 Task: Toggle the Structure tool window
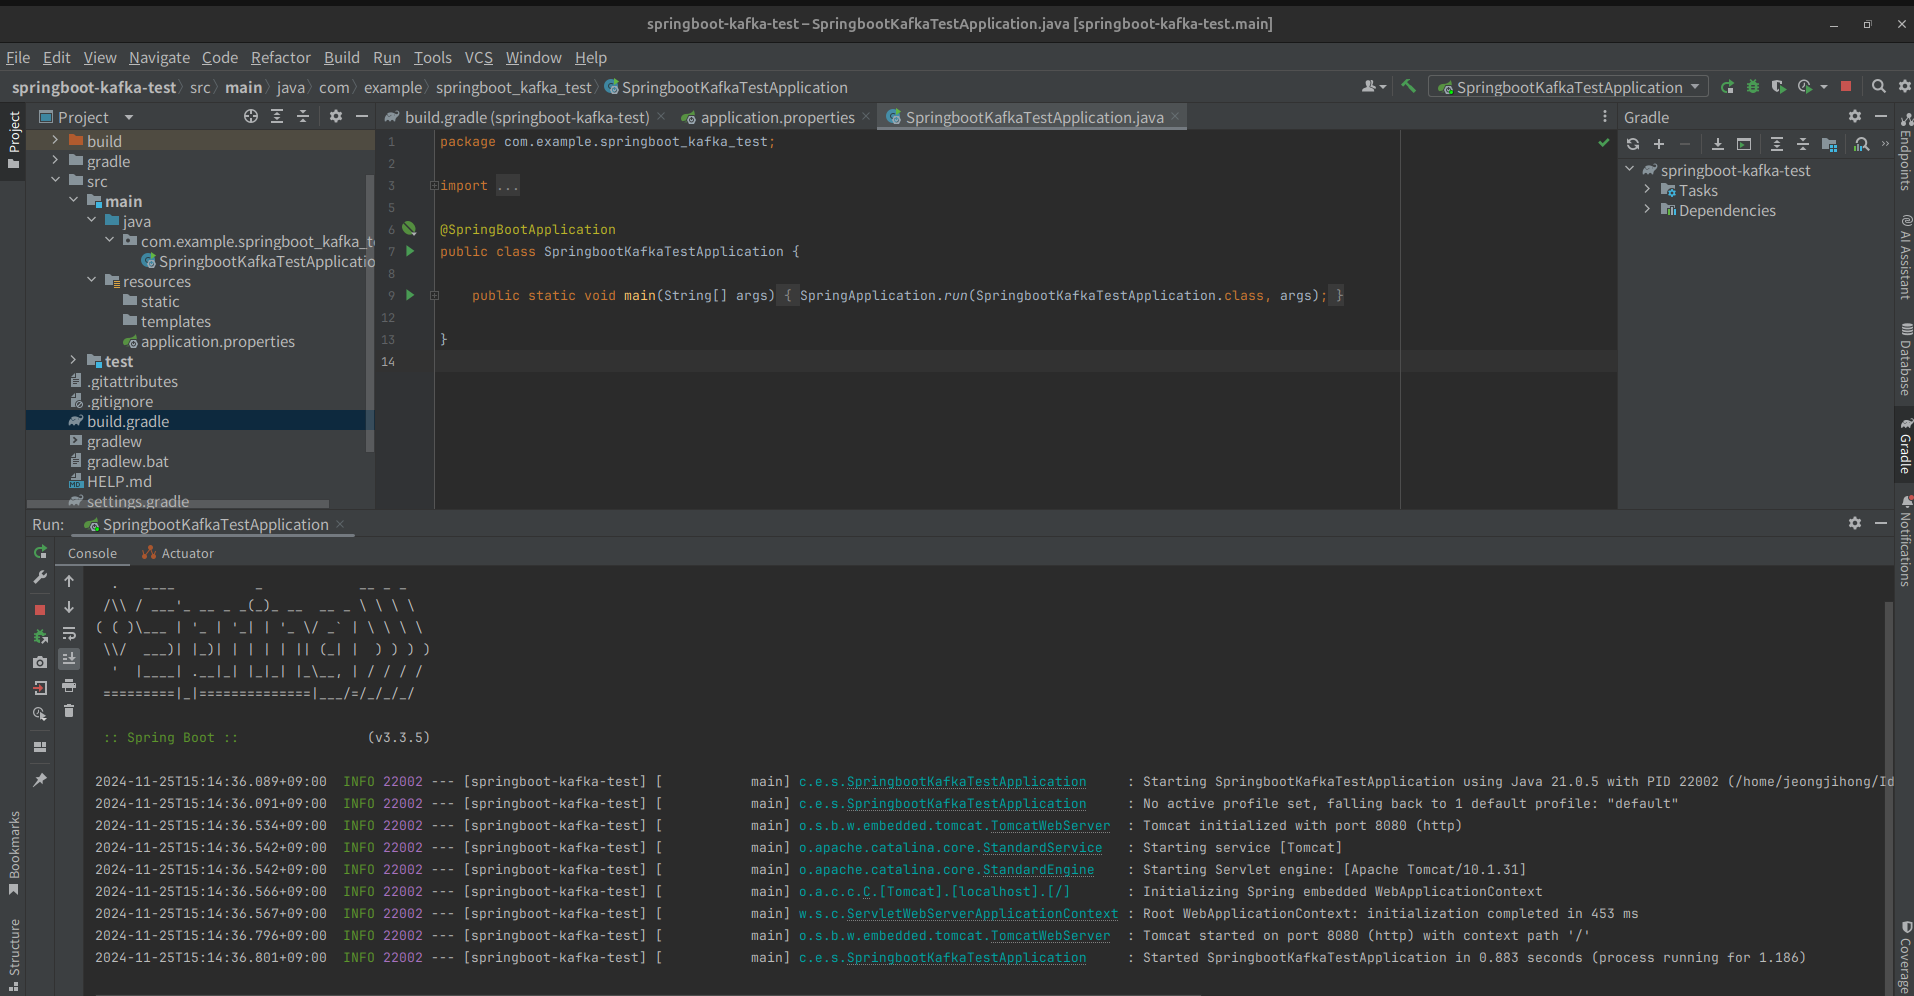click(x=14, y=954)
